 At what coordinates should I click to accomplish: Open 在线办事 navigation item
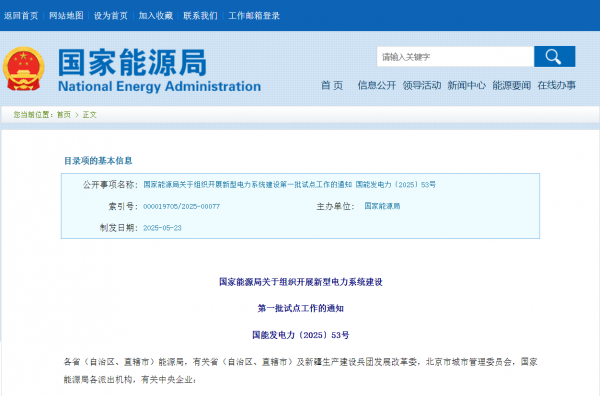pos(556,85)
